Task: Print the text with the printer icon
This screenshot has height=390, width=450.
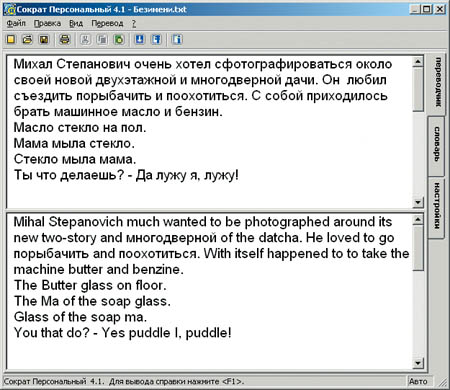Action: pos(65,40)
